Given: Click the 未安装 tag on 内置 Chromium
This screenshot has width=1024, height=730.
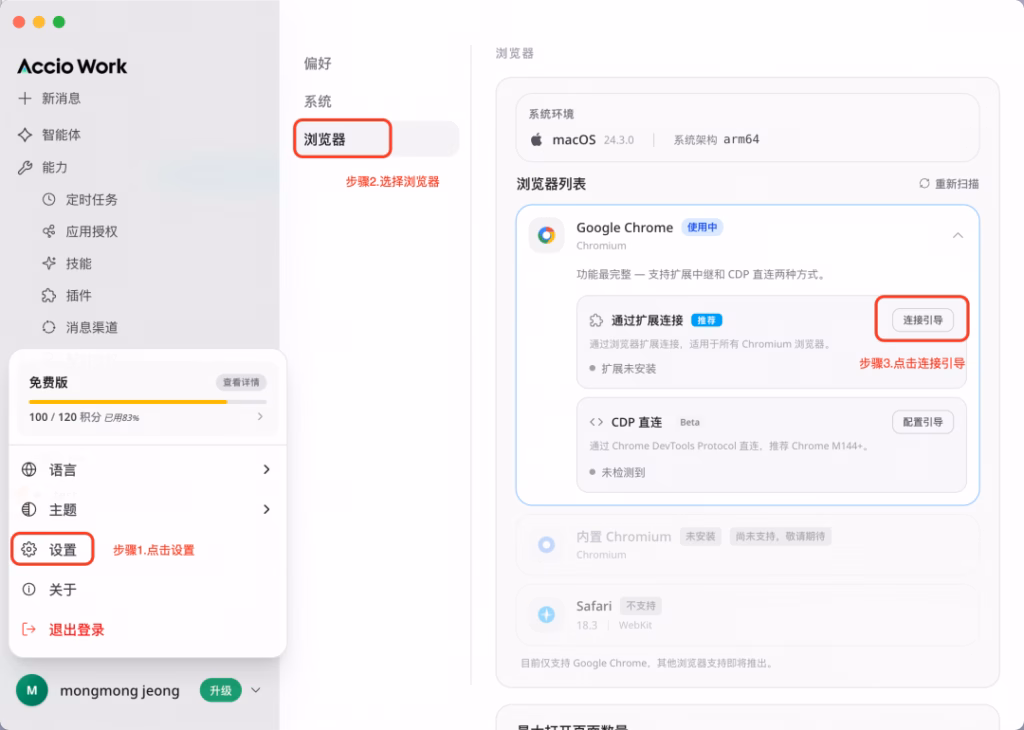Looking at the screenshot, I should pos(700,536).
